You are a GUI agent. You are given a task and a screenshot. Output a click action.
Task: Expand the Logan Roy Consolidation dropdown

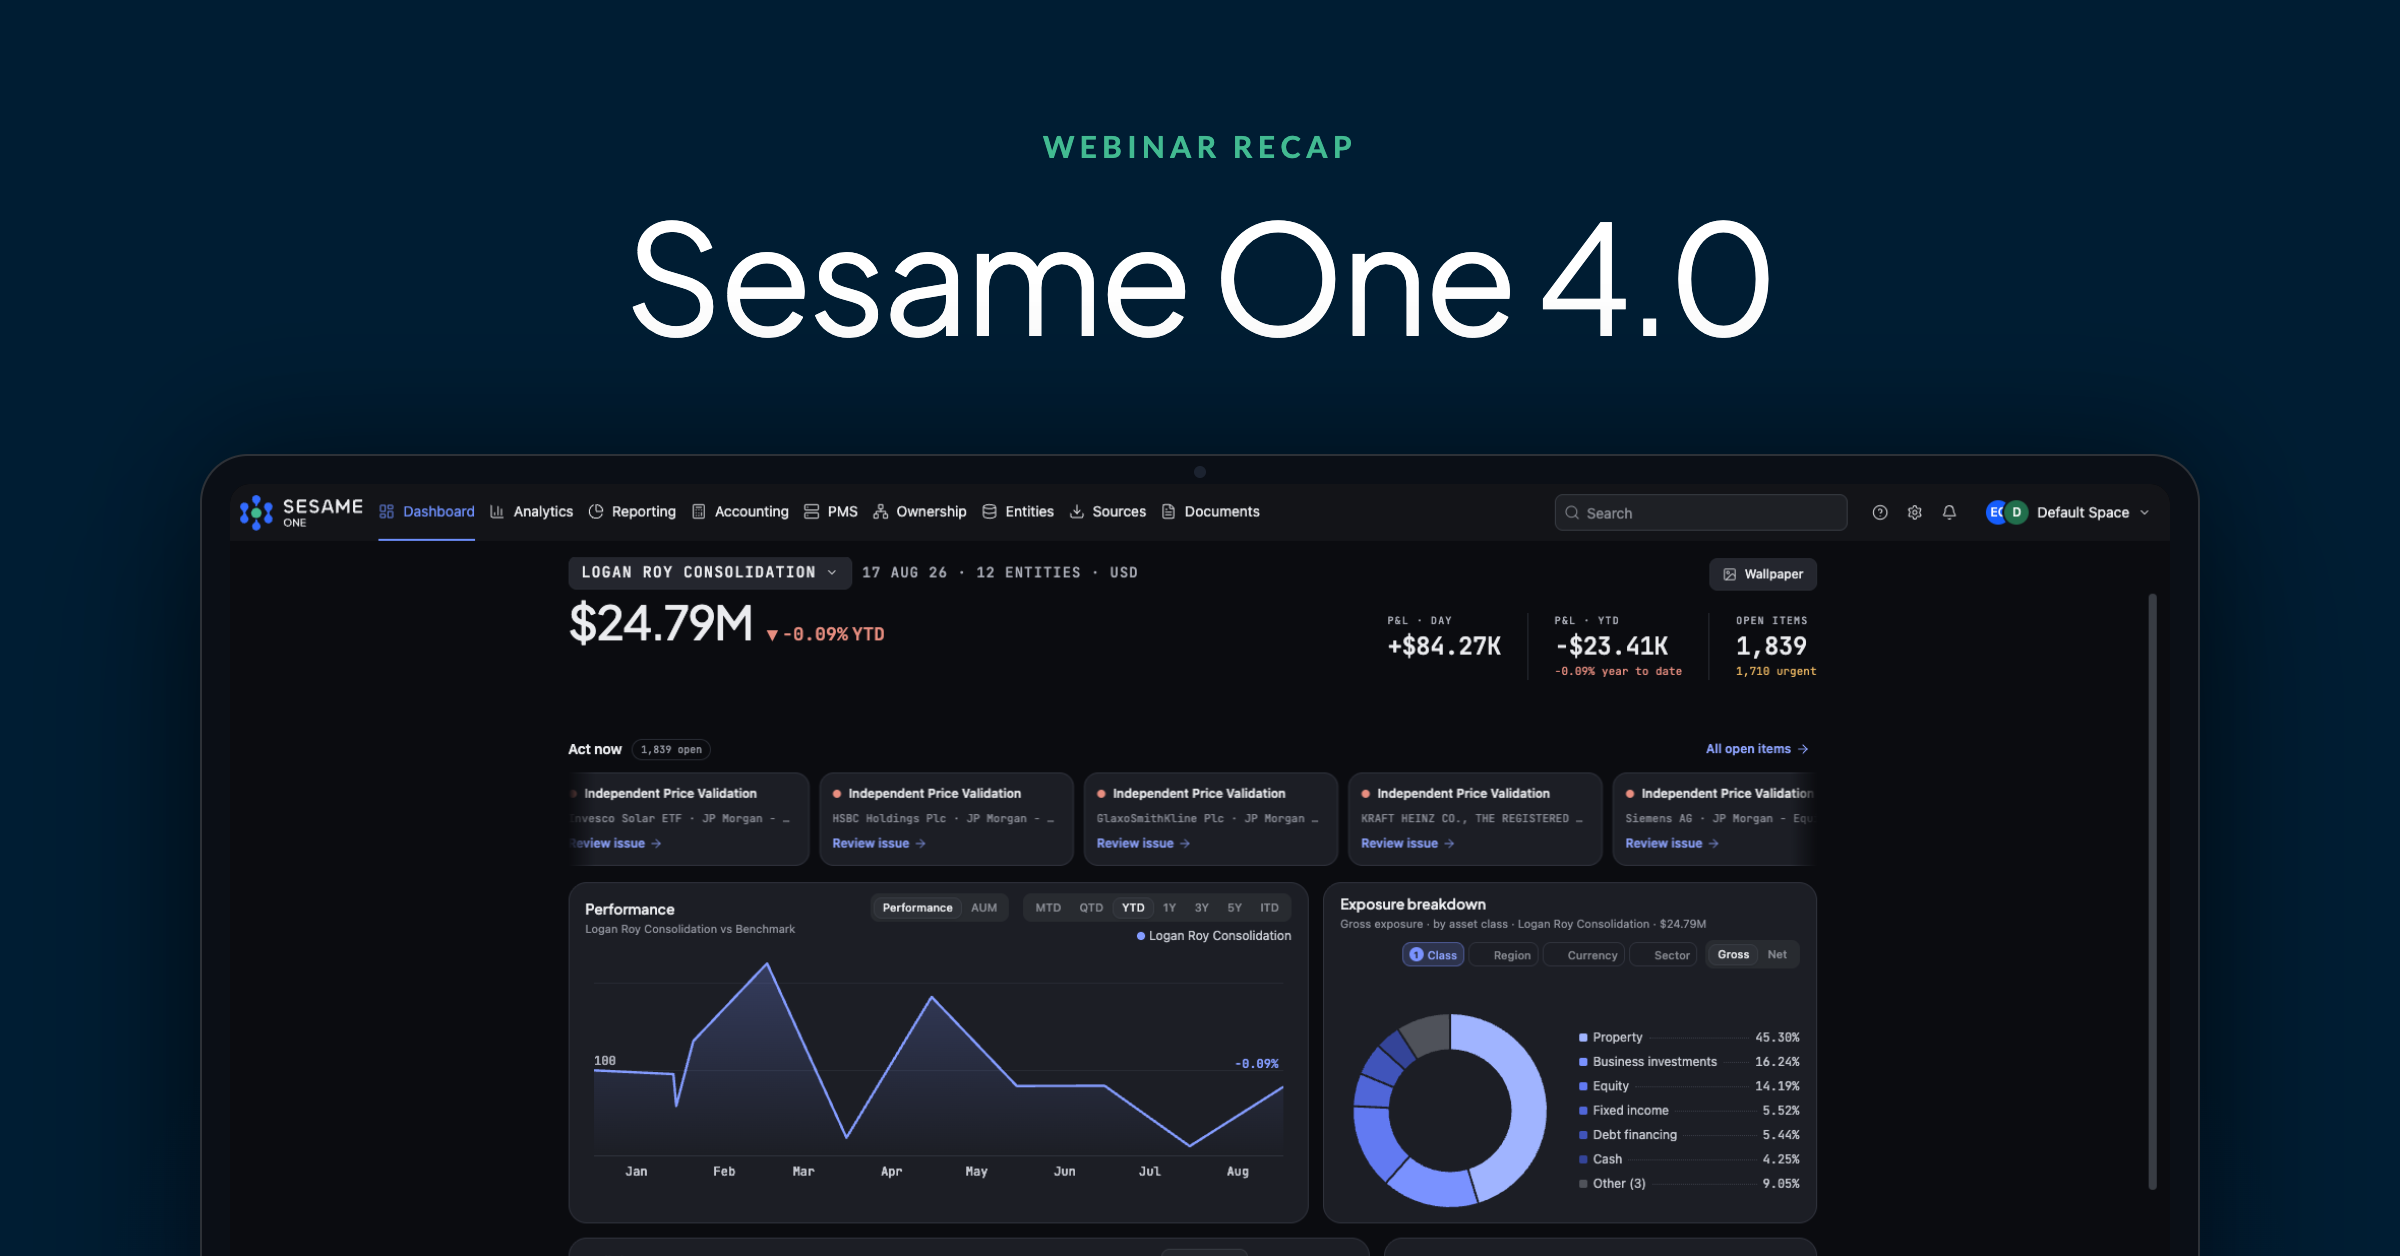tap(710, 573)
